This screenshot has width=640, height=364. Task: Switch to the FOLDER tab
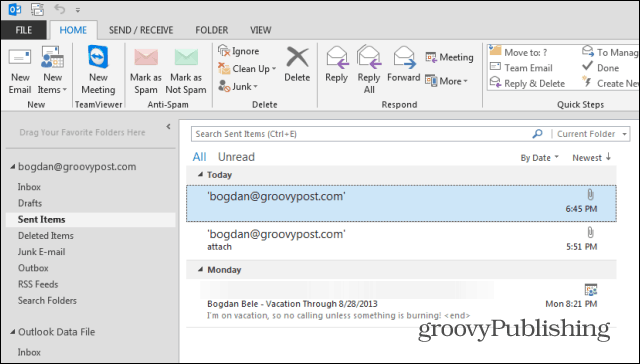coord(211,30)
